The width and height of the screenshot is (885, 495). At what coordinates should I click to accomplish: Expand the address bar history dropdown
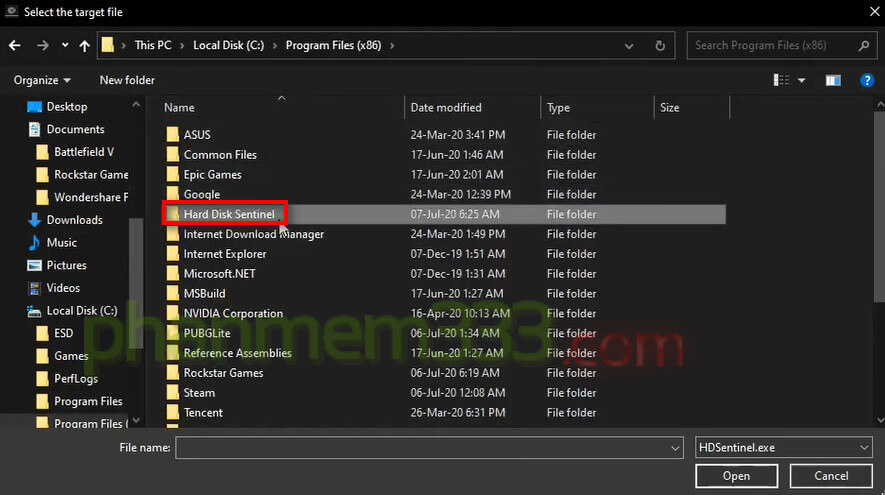pos(631,45)
